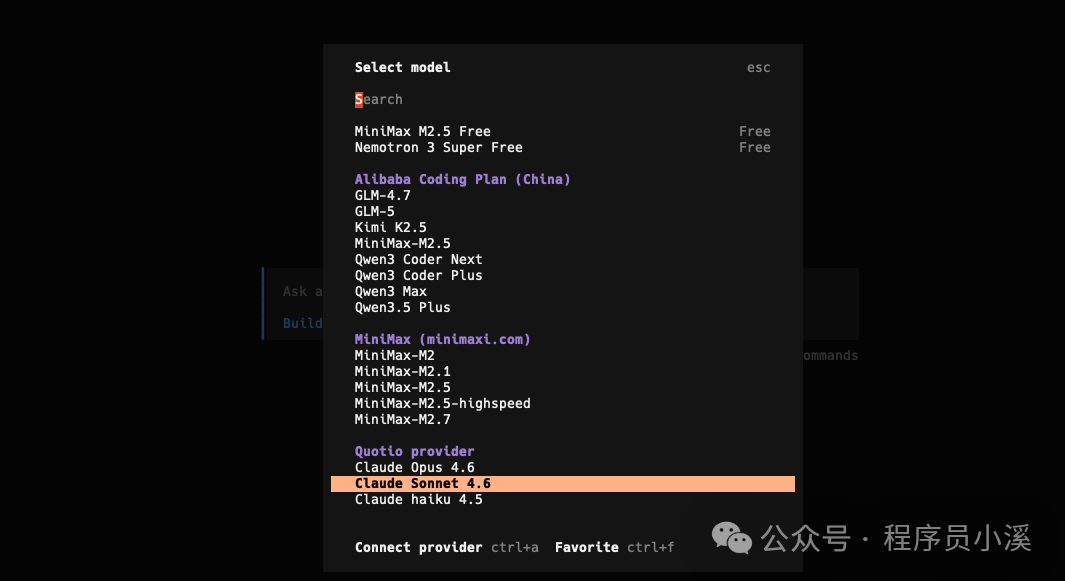
Task: Dismiss the model dialog via esc
Action: pos(758,67)
